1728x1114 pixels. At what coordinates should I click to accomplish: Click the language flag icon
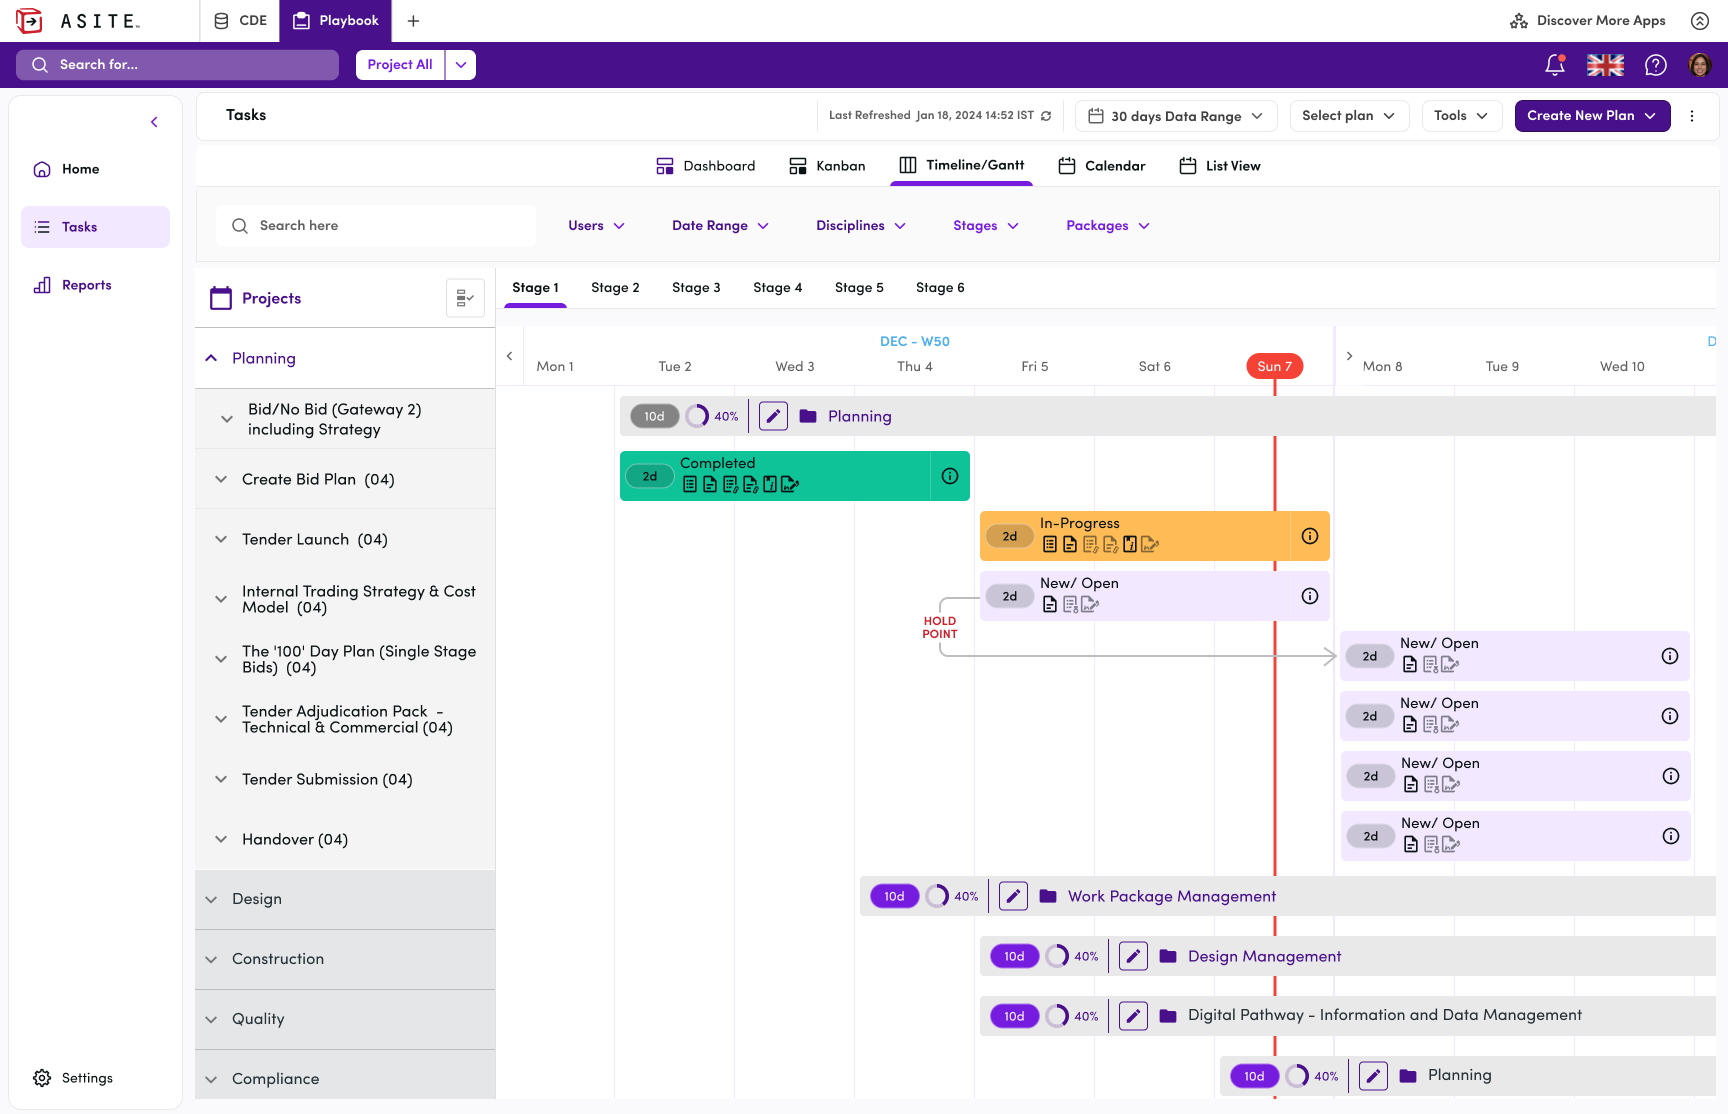pos(1605,64)
